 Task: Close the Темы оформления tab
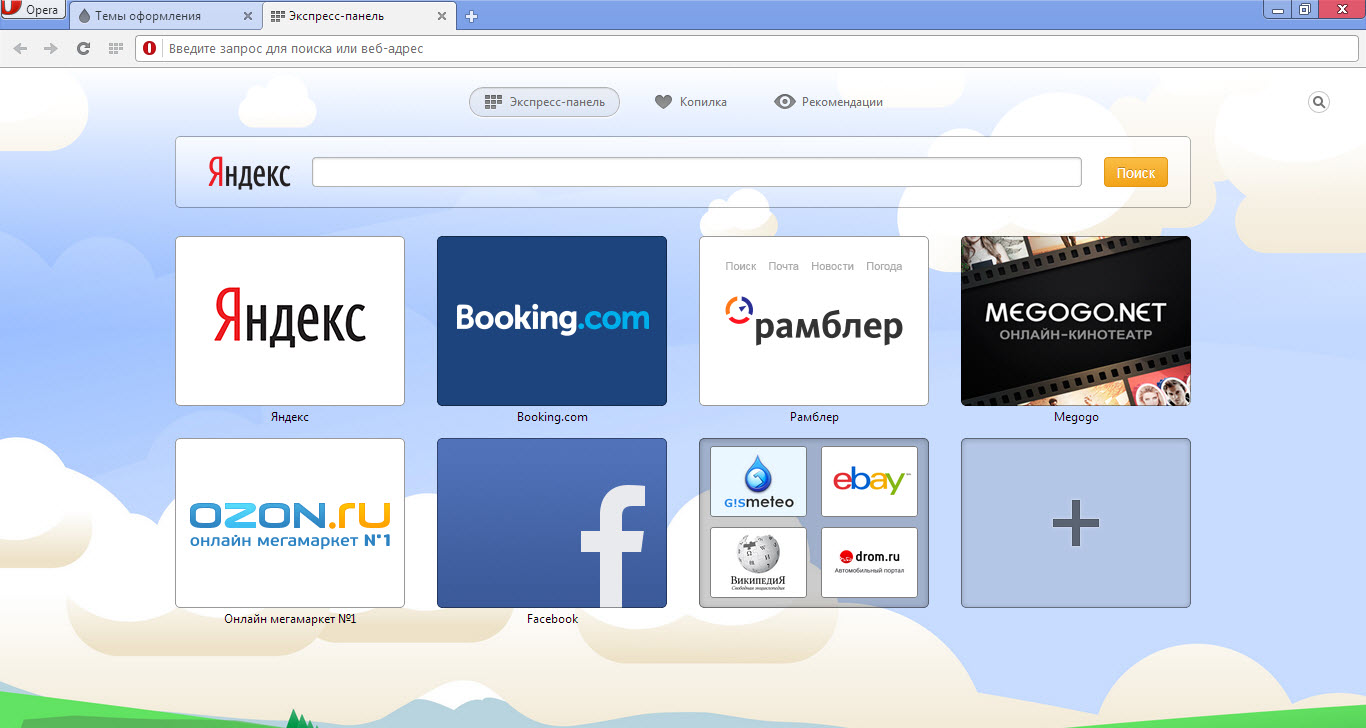[248, 16]
